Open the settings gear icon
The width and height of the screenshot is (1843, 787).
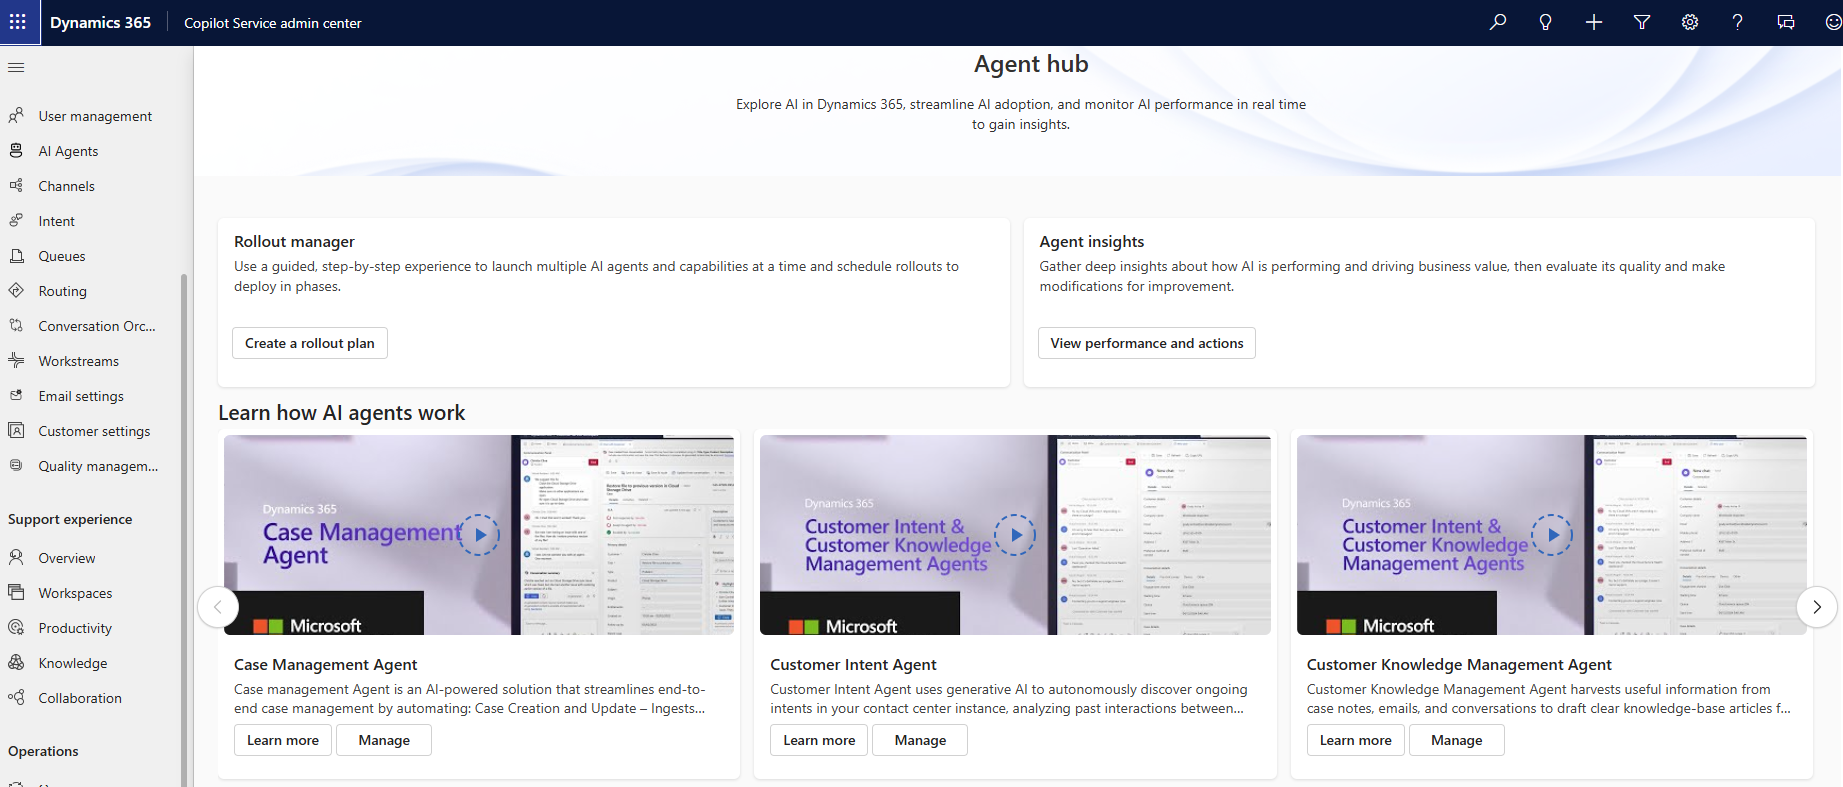(1690, 22)
